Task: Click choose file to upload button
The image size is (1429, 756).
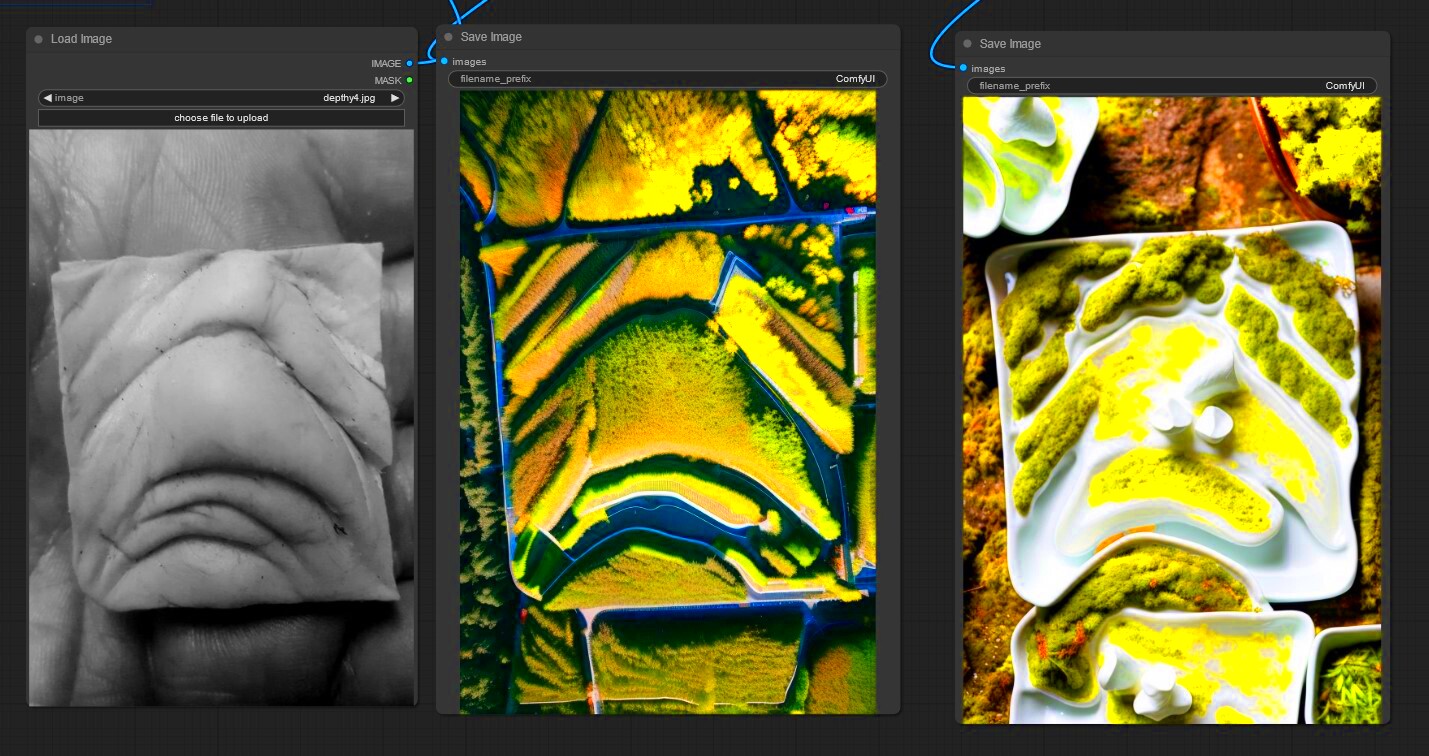Action: (221, 118)
